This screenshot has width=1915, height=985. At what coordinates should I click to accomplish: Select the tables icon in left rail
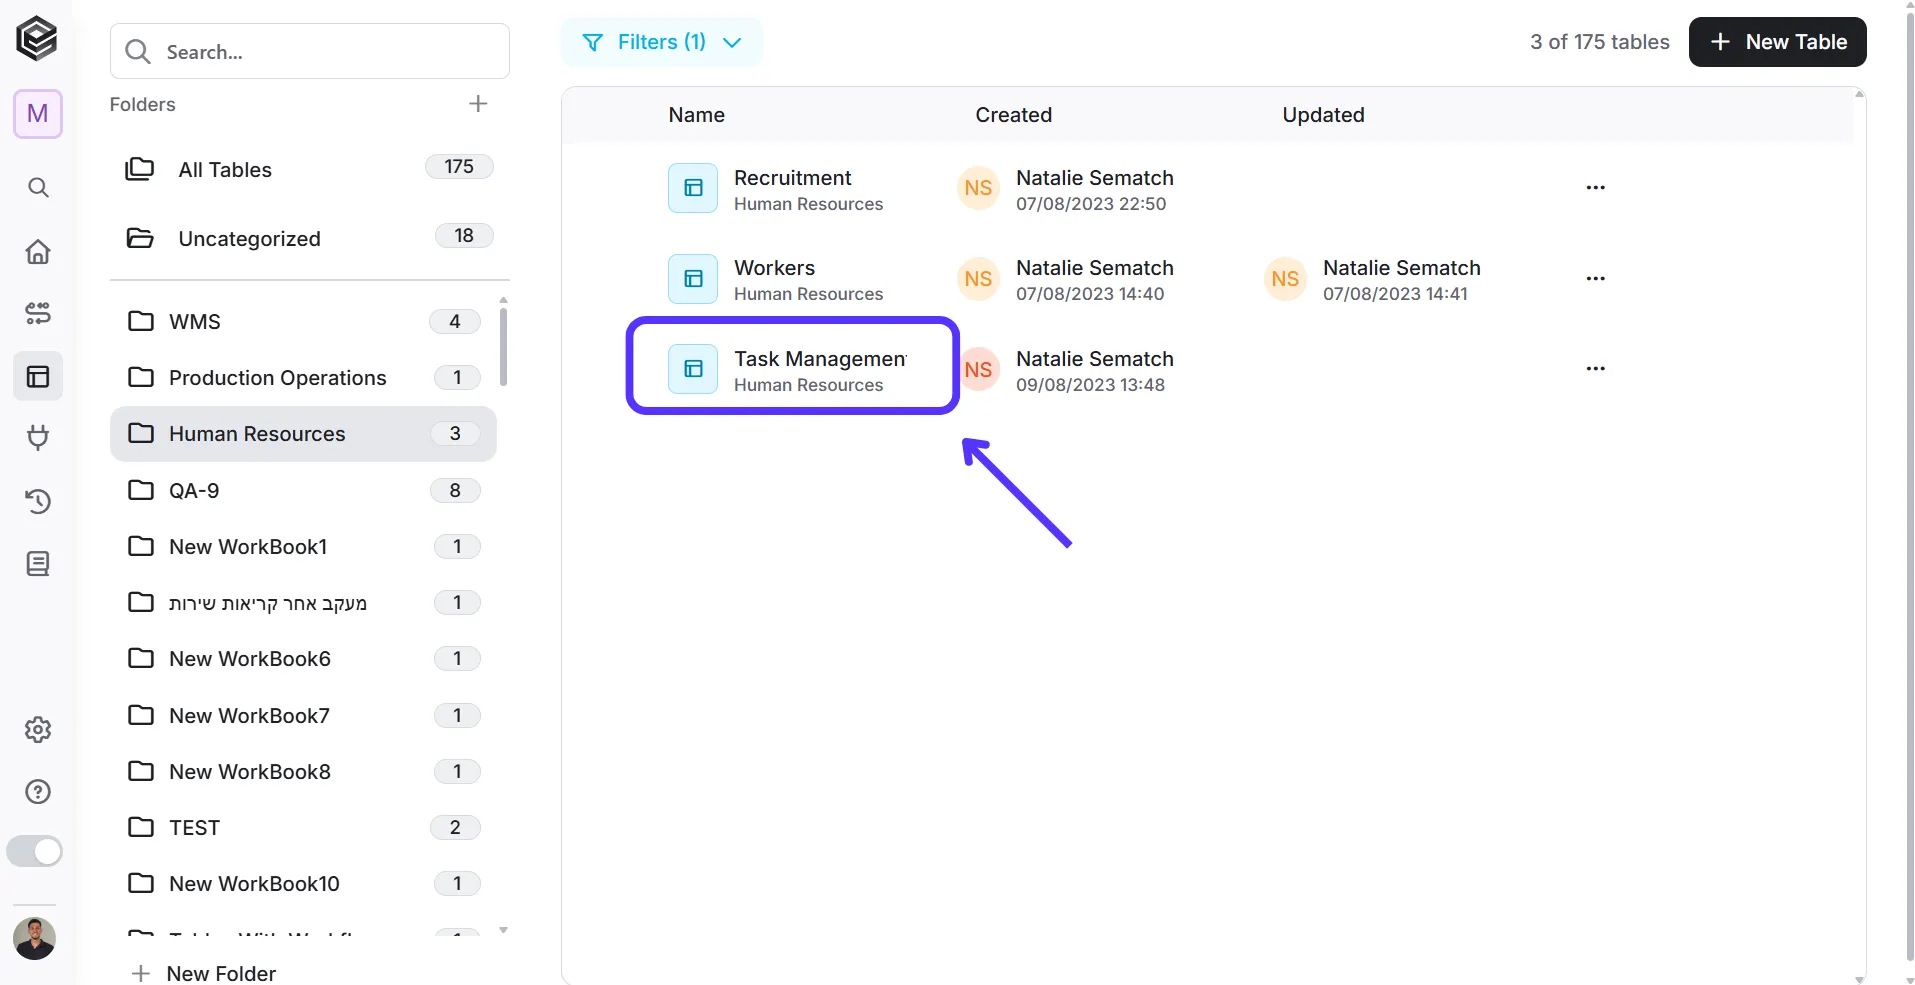(38, 376)
